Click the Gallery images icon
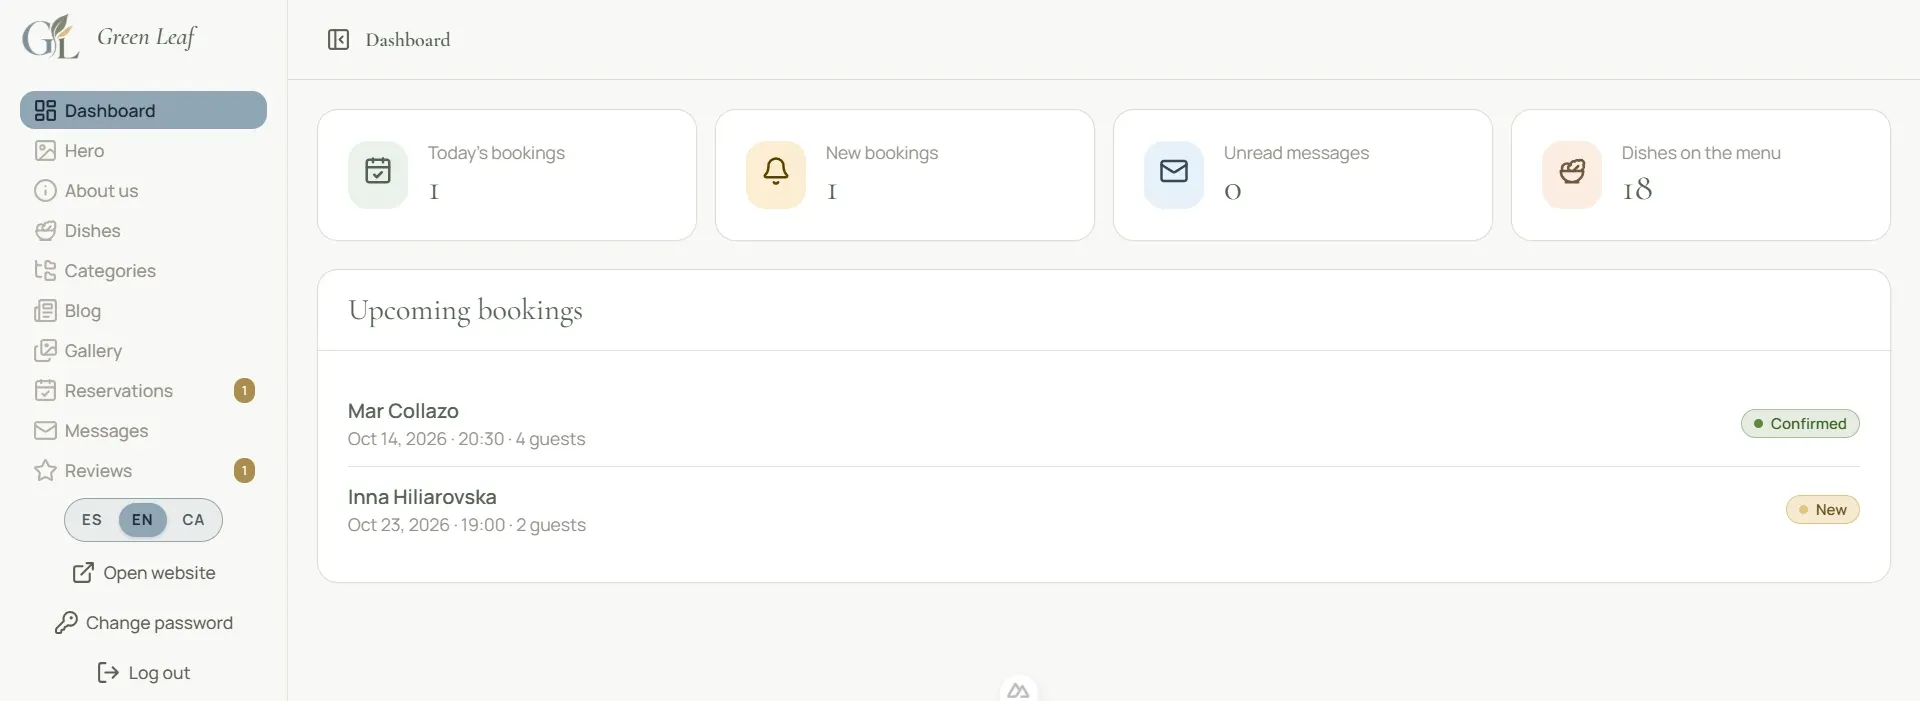The width and height of the screenshot is (1920, 701). 45,350
